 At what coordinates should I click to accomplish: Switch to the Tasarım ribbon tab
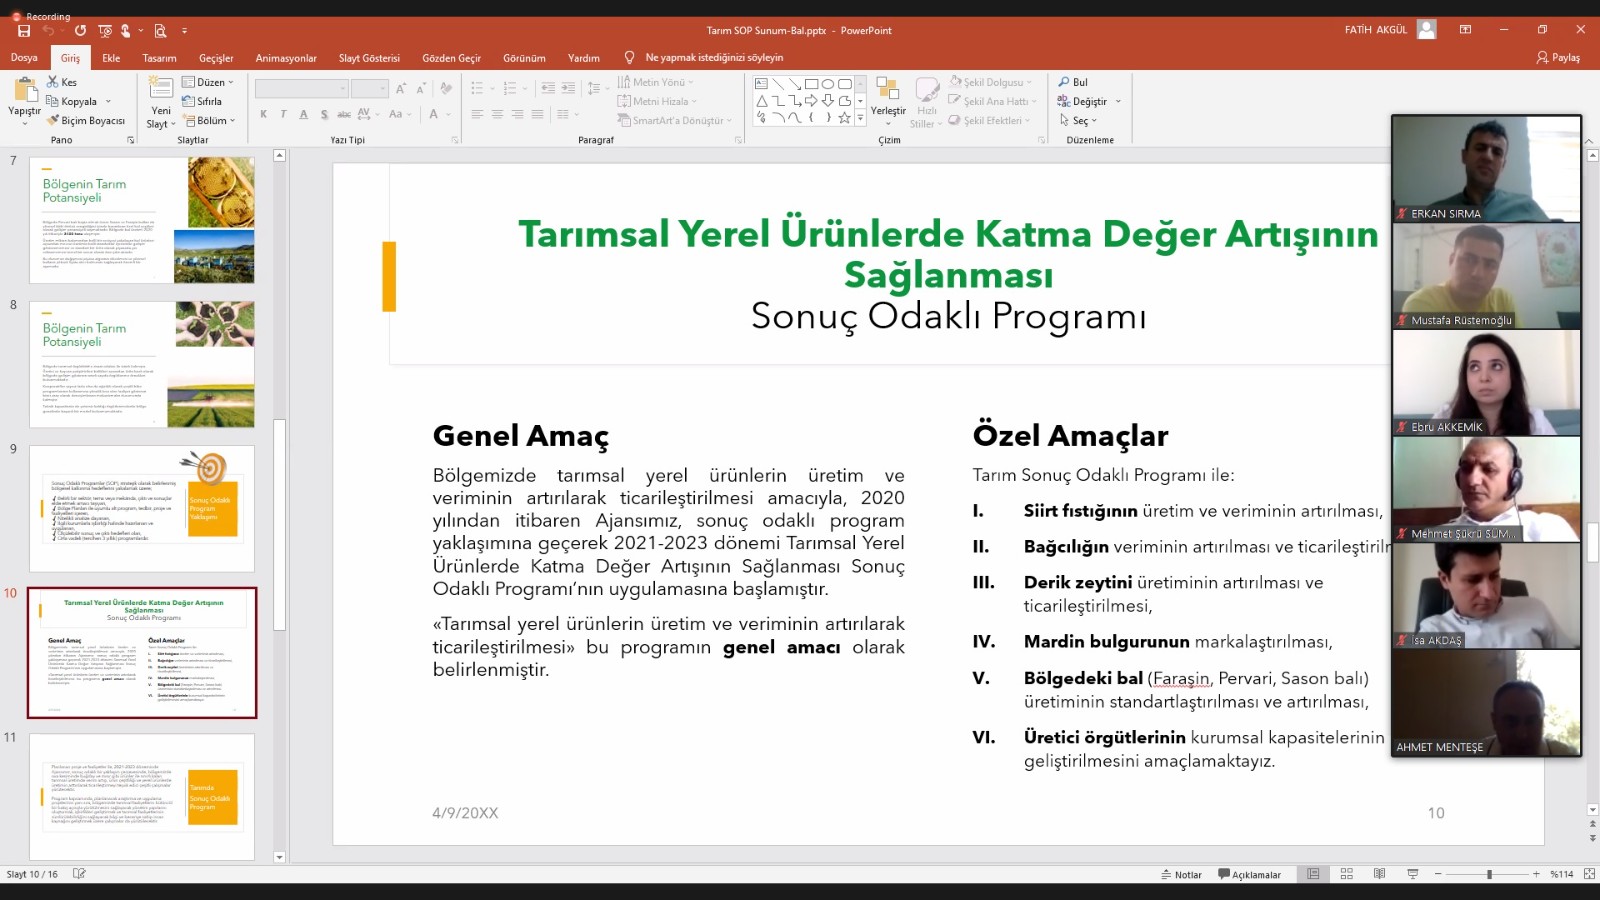[159, 58]
